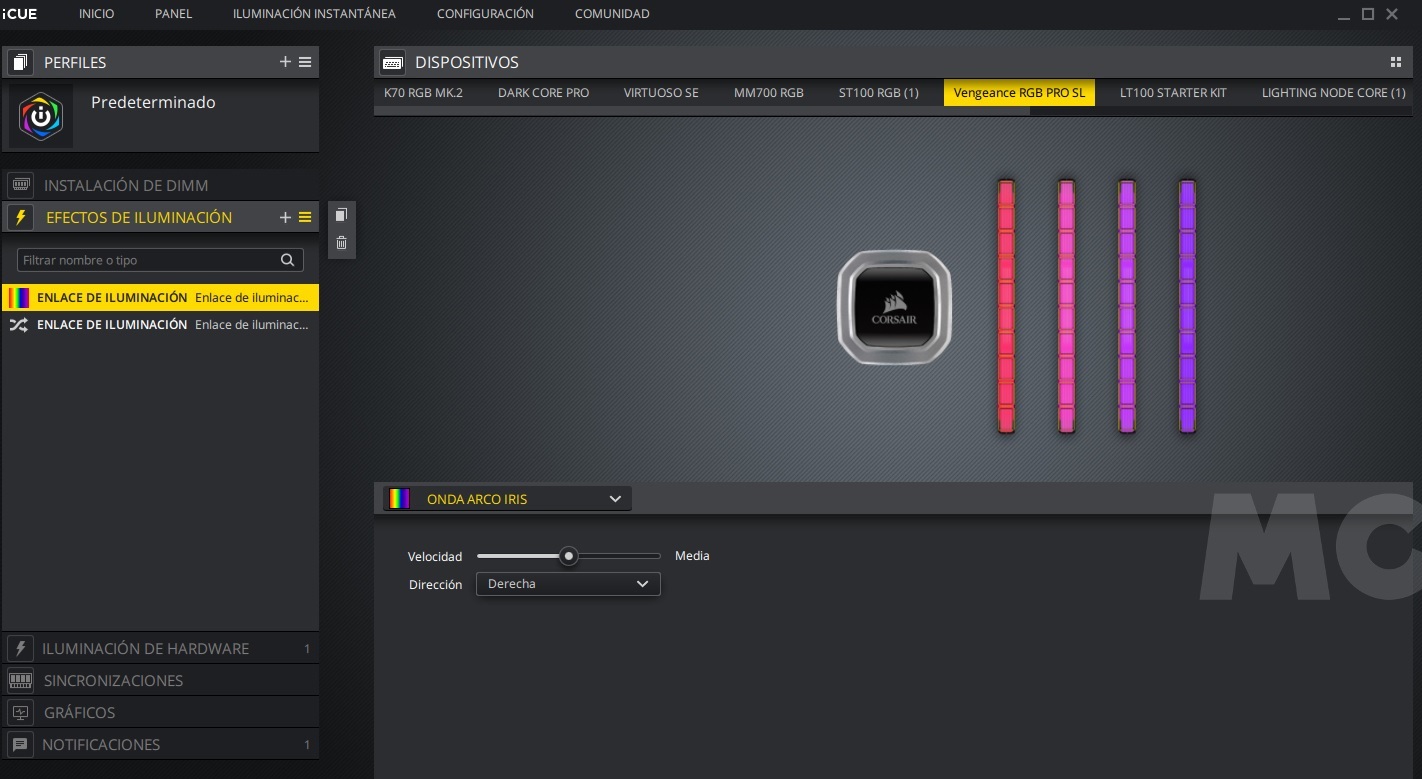Open Efectos de Iluminación options menu icon
The height and width of the screenshot is (779, 1422).
pyautogui.click(x=305, y=217)
